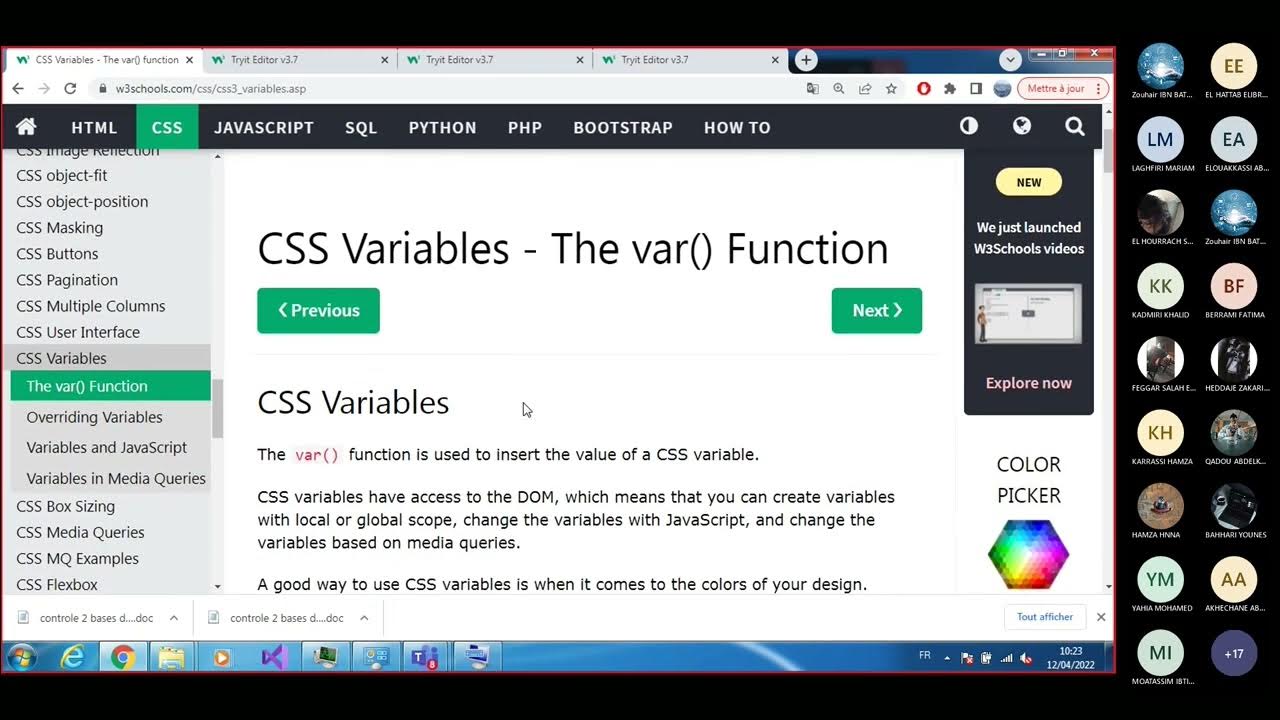1280x720 pixels.
Task: Open CSS Box Sizing sidebar link
Action: point(66,506)
